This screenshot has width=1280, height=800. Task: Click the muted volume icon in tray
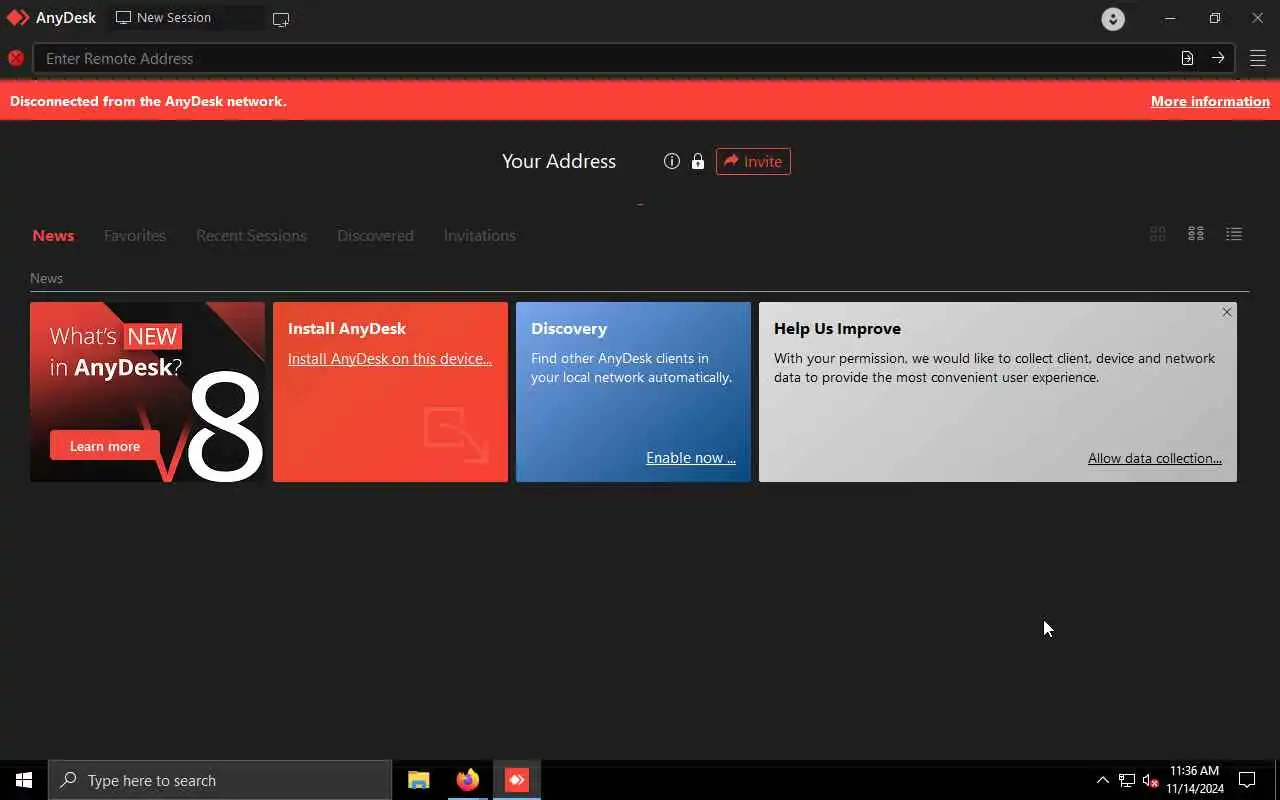1151,780
